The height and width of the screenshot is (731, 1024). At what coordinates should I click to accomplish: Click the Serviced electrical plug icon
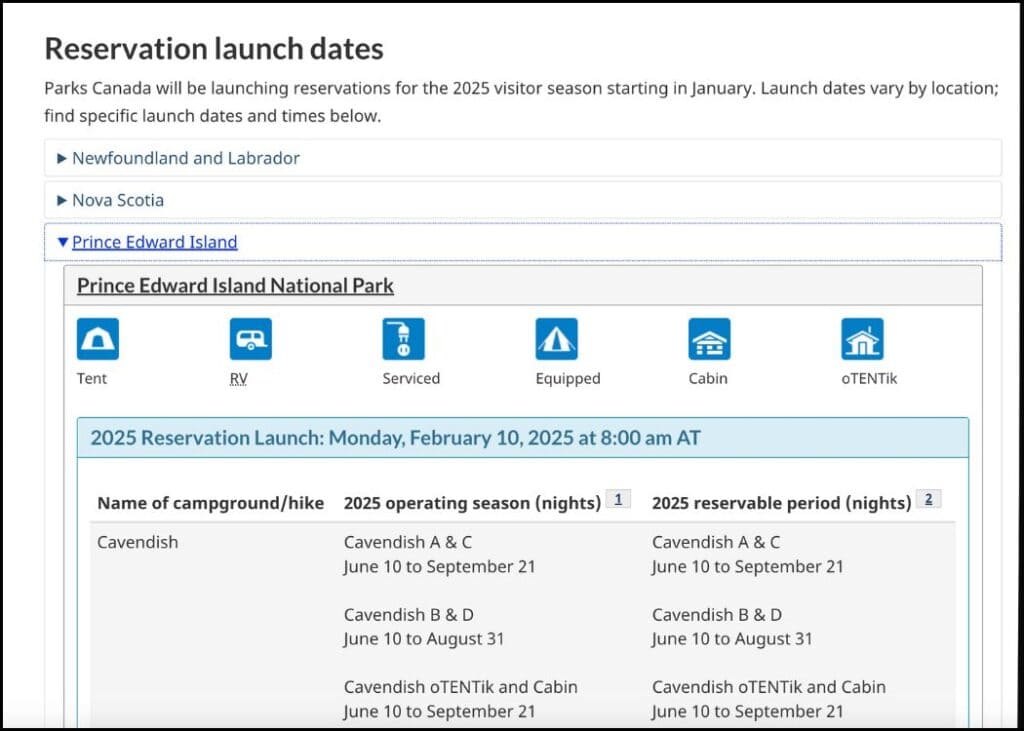[404, 339]
